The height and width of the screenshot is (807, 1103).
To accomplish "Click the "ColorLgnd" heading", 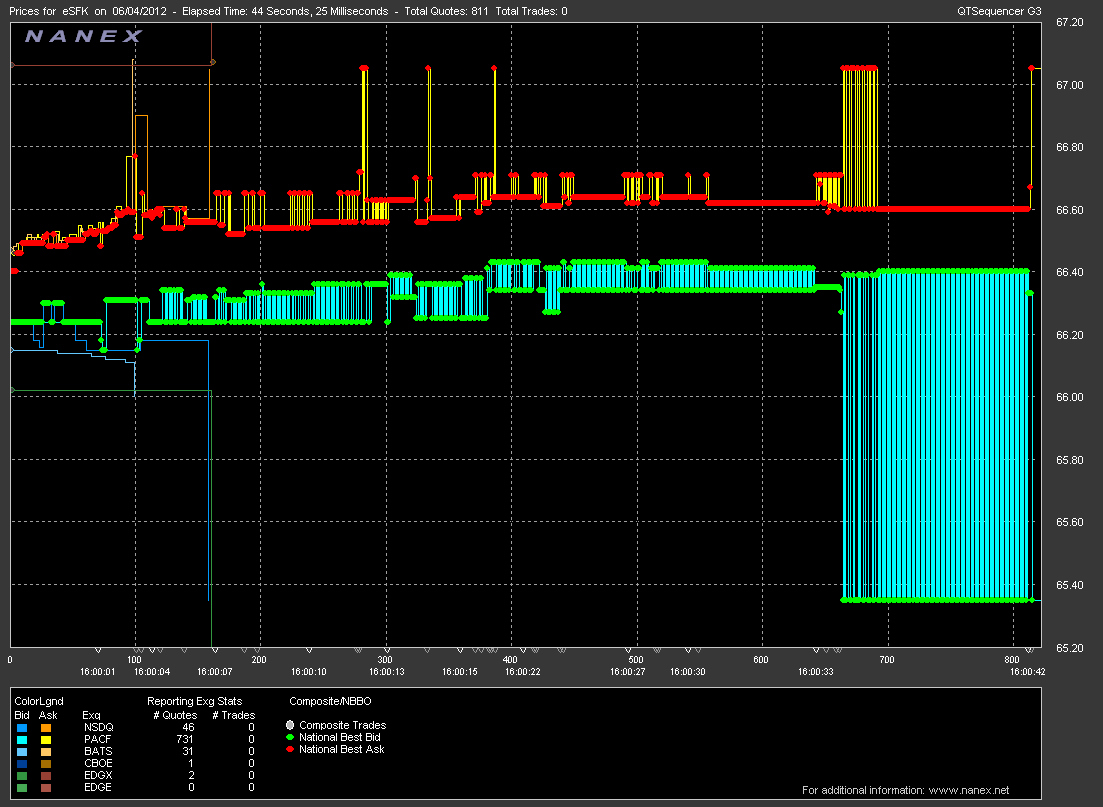I will click(39, 701).
